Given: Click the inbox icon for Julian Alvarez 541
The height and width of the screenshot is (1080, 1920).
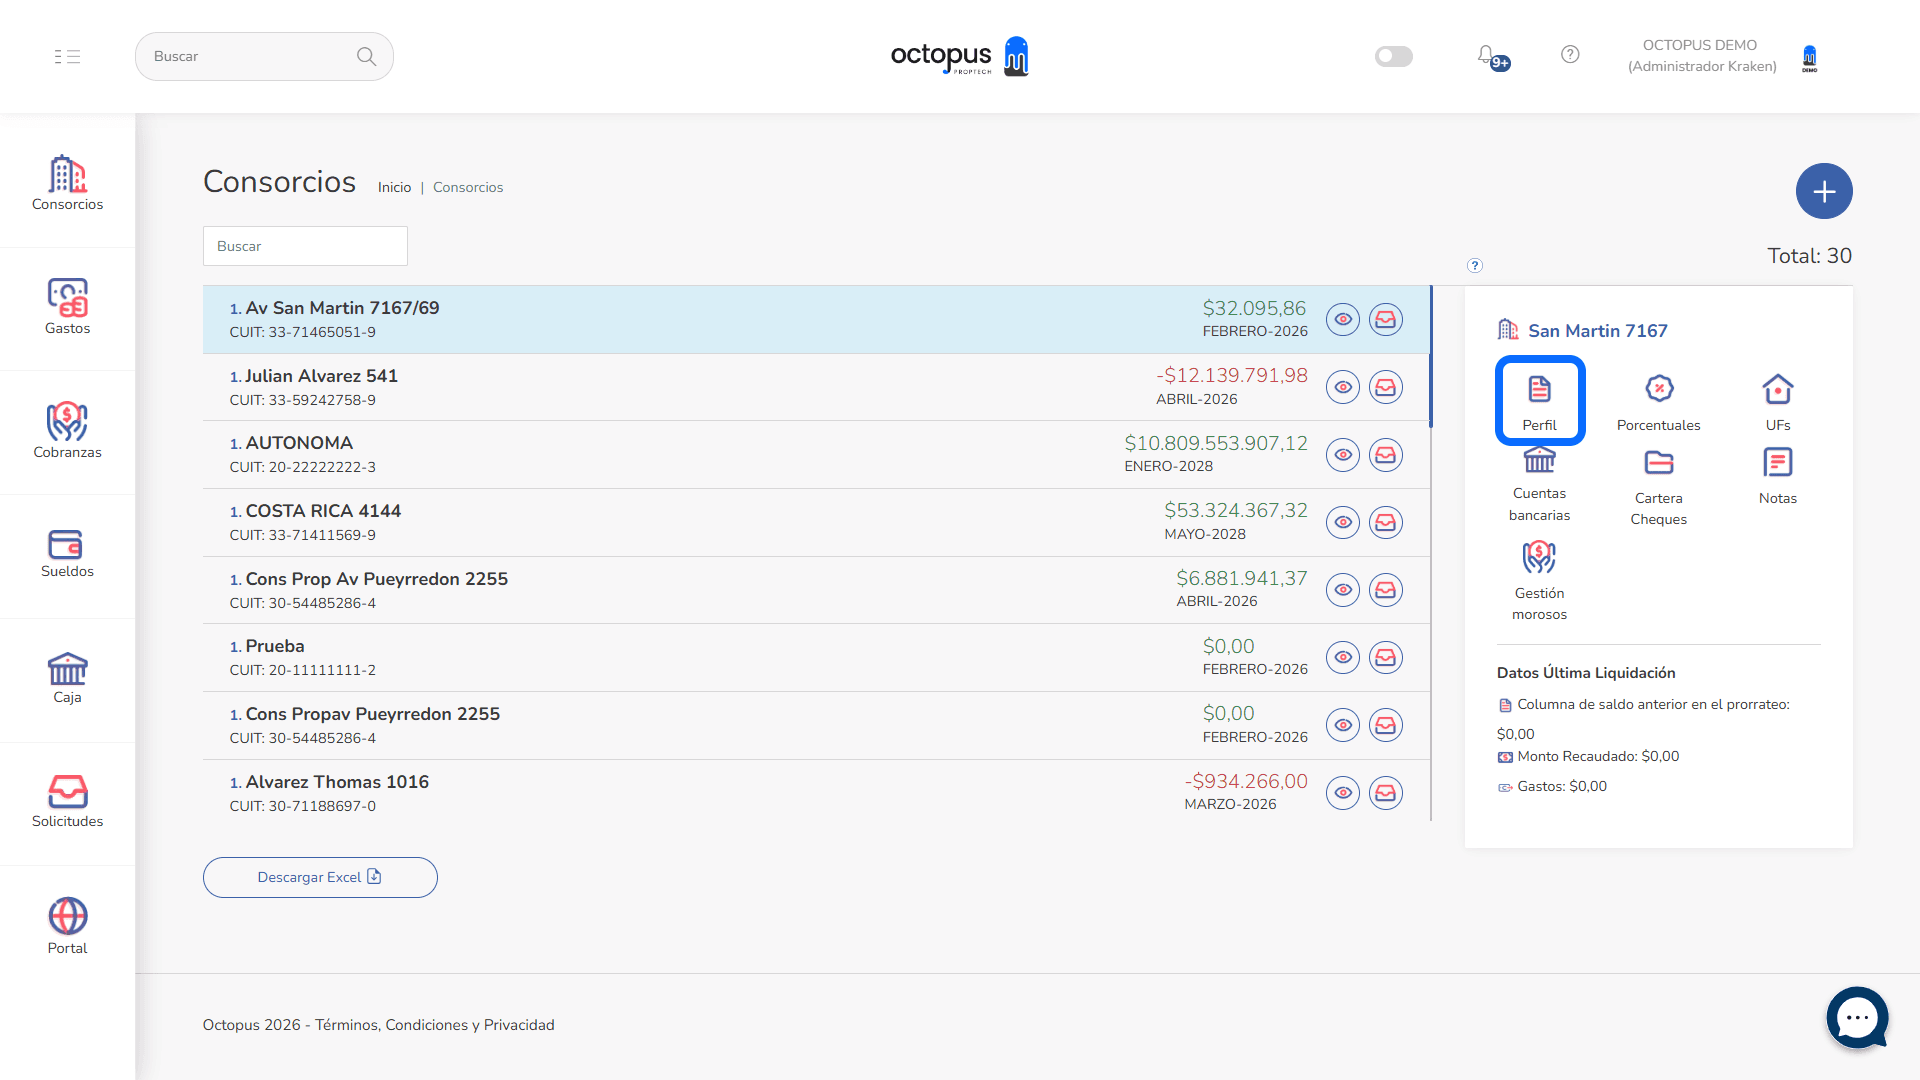Looking at the screenshot, I should pyautogui.click(x=1385, y=387).
